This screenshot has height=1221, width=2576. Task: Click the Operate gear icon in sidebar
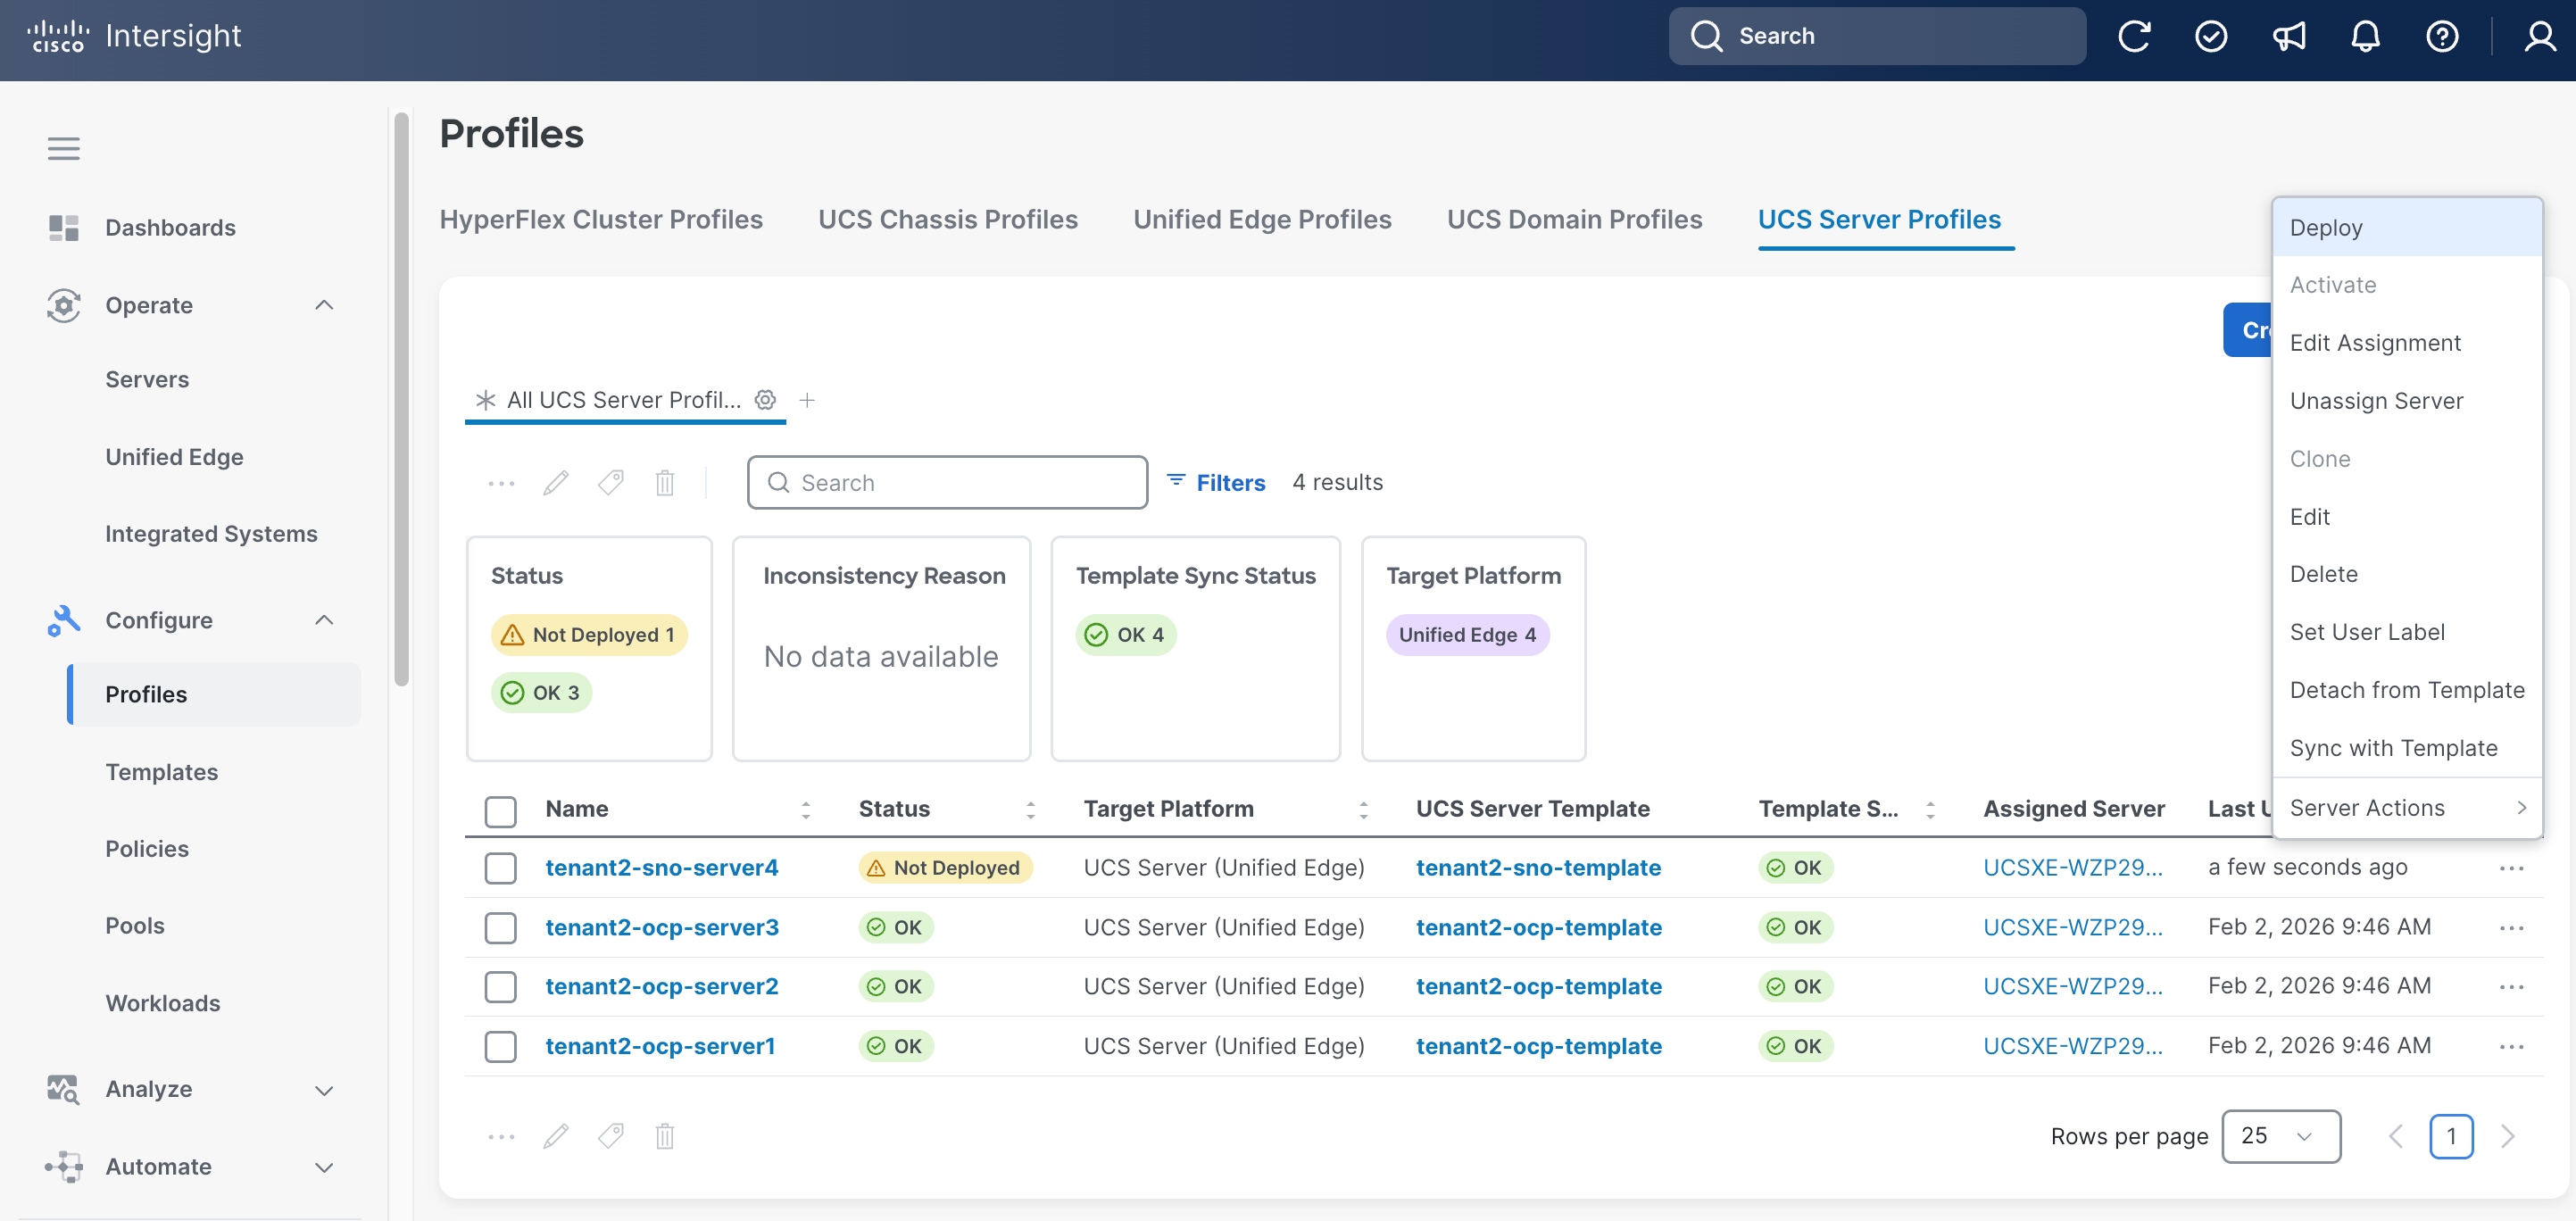tap(64, 305)
